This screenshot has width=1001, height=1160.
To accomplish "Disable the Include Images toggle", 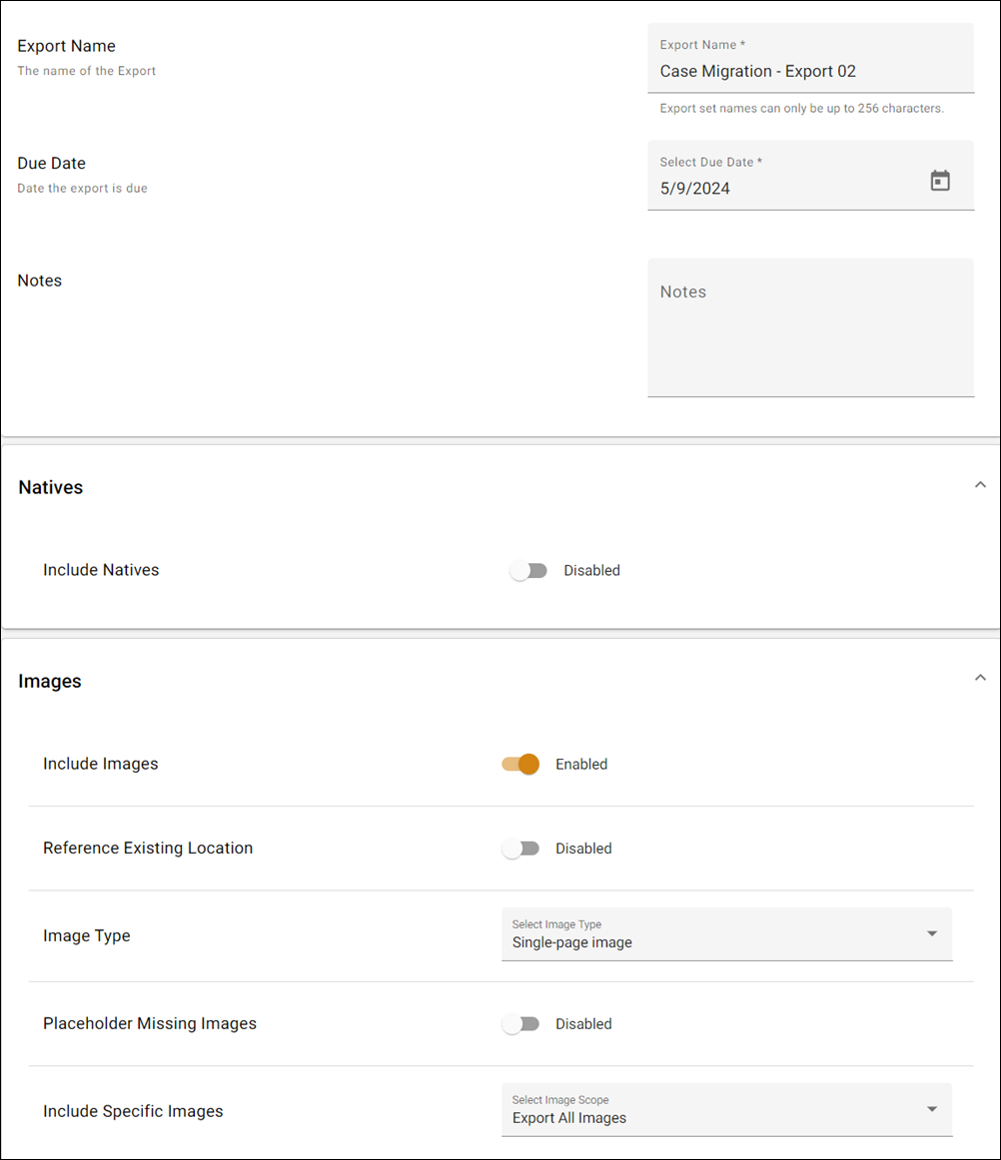I will (x=520, y=764).
